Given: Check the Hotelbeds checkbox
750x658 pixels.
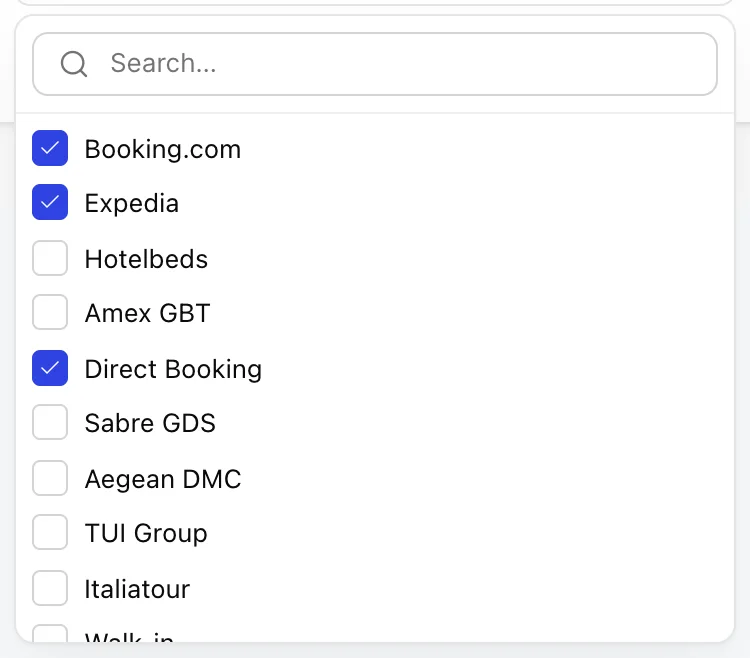Looking at the screenshot, I should [x=50, y=258].
